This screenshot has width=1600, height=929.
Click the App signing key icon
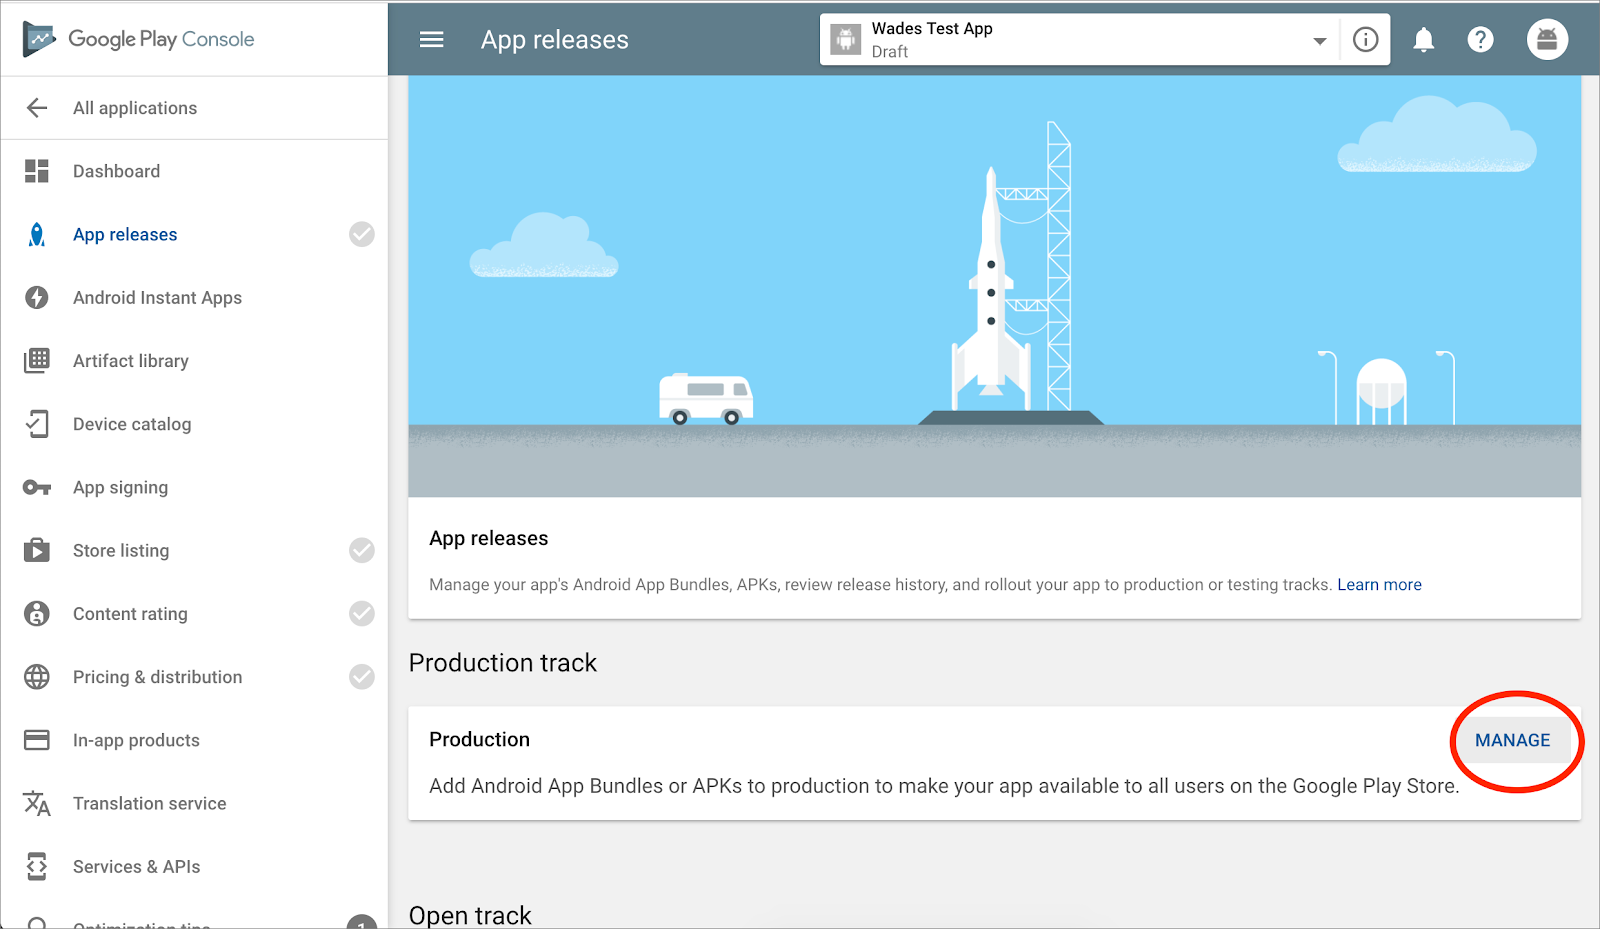[37, 487]
